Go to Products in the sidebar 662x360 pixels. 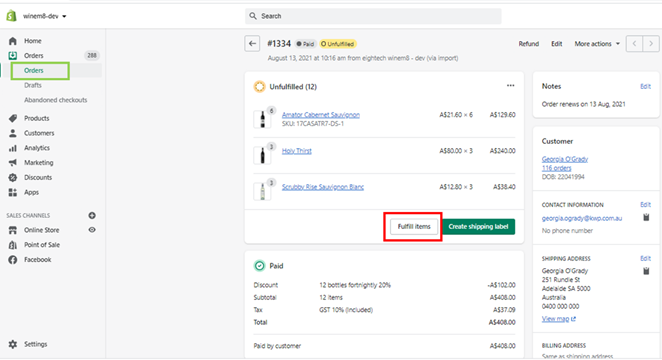click(37, 118)
